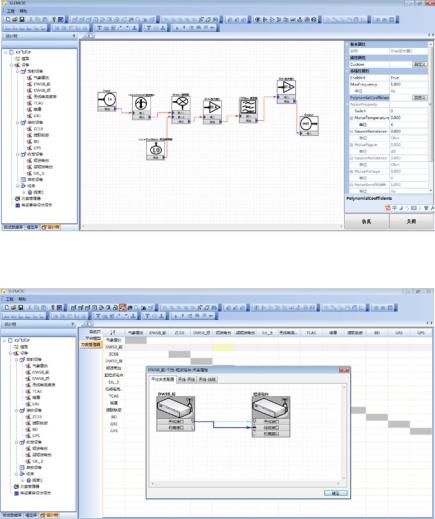The height and width of the screenshot is (519, 435).
Task: Click the Save disk icon in lower window toolbar
Action: pos(20,308)
